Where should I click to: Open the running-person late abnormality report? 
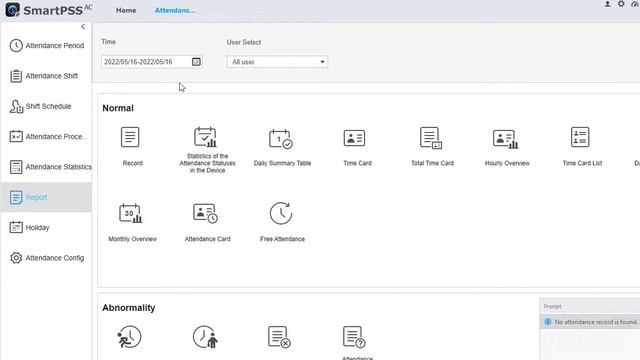(129, 337)
